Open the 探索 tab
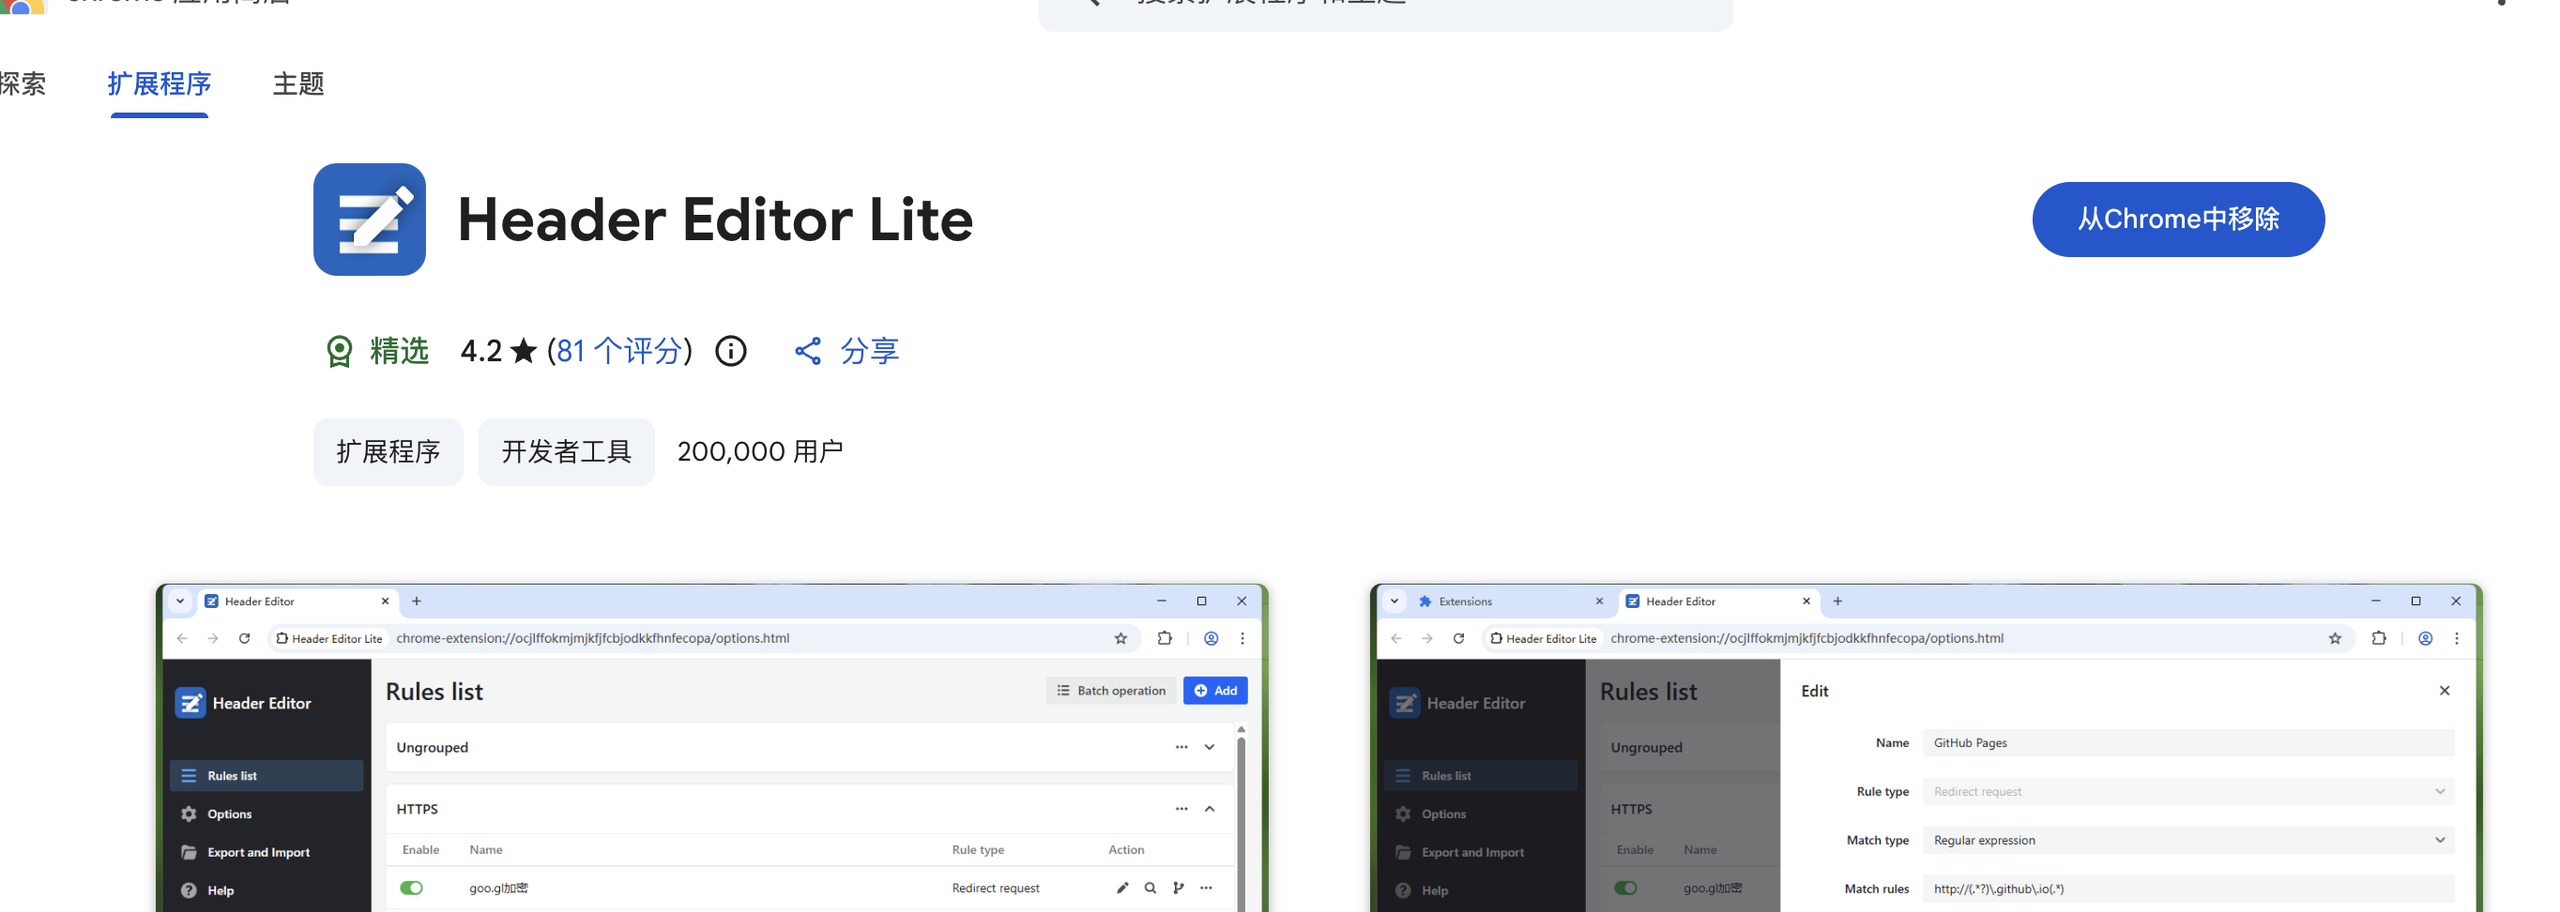 (22, 84)
